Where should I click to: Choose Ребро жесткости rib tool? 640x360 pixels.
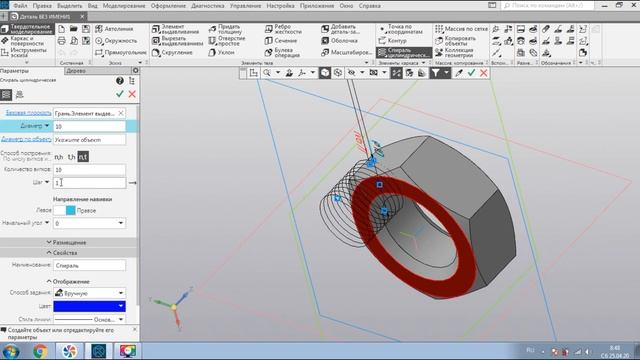click(283, 29)
